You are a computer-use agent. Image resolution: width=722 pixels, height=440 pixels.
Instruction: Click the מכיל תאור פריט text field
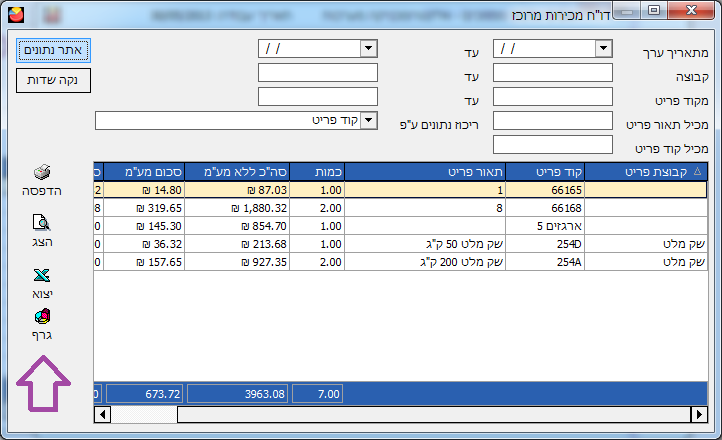[x=553, y=121]
